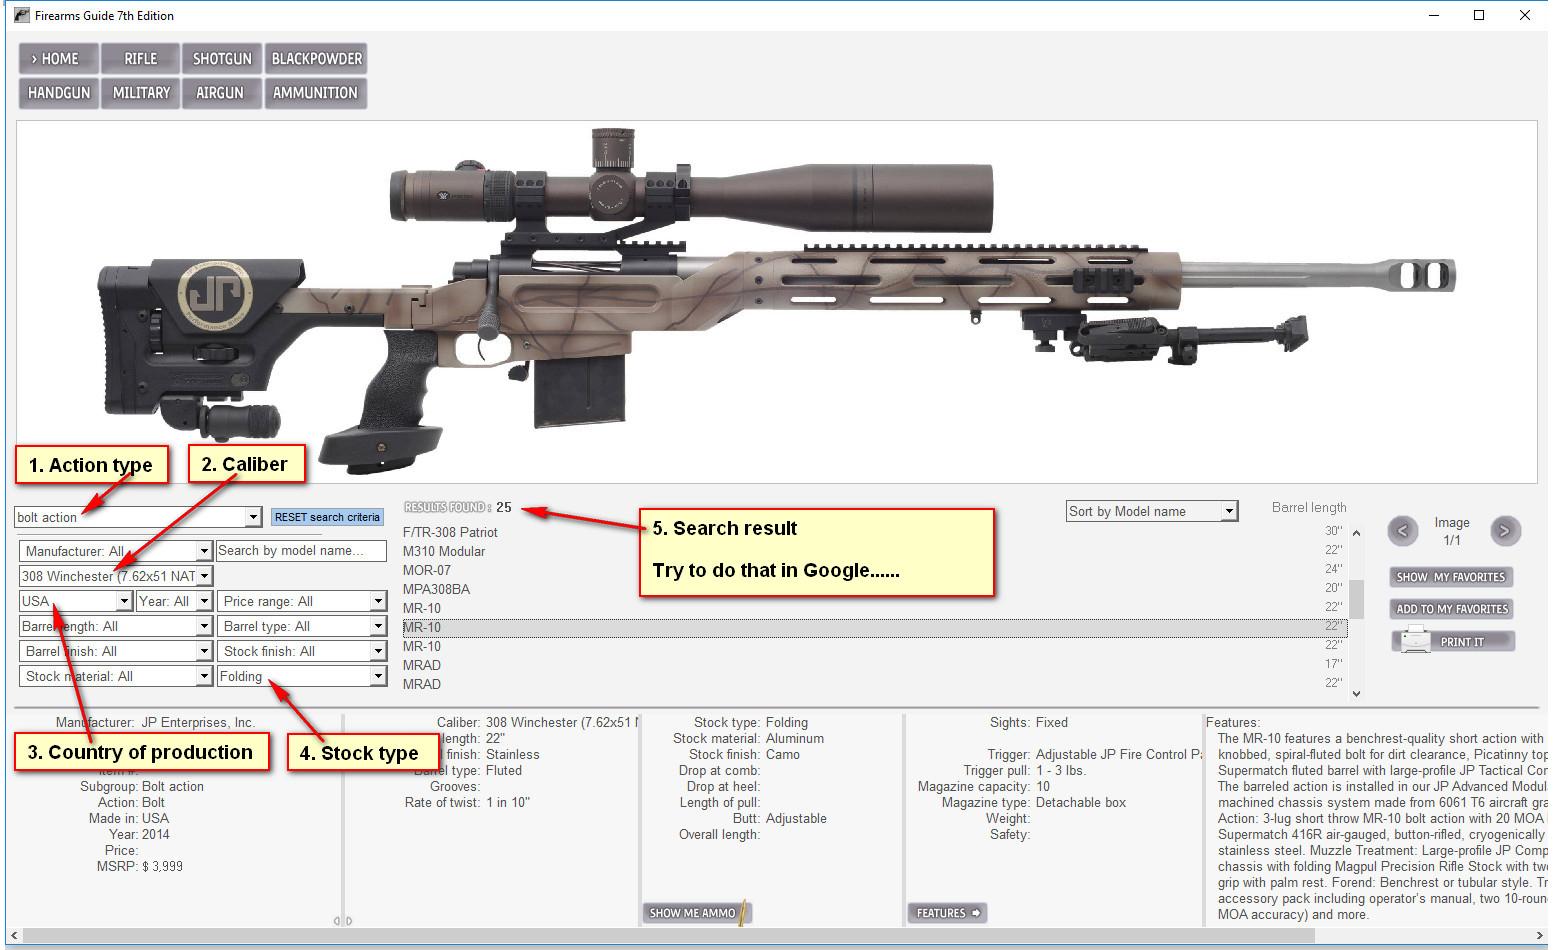Screen dimensions: 1554x950
Task: Click the FEATURES arrow button
Action: 946,913
